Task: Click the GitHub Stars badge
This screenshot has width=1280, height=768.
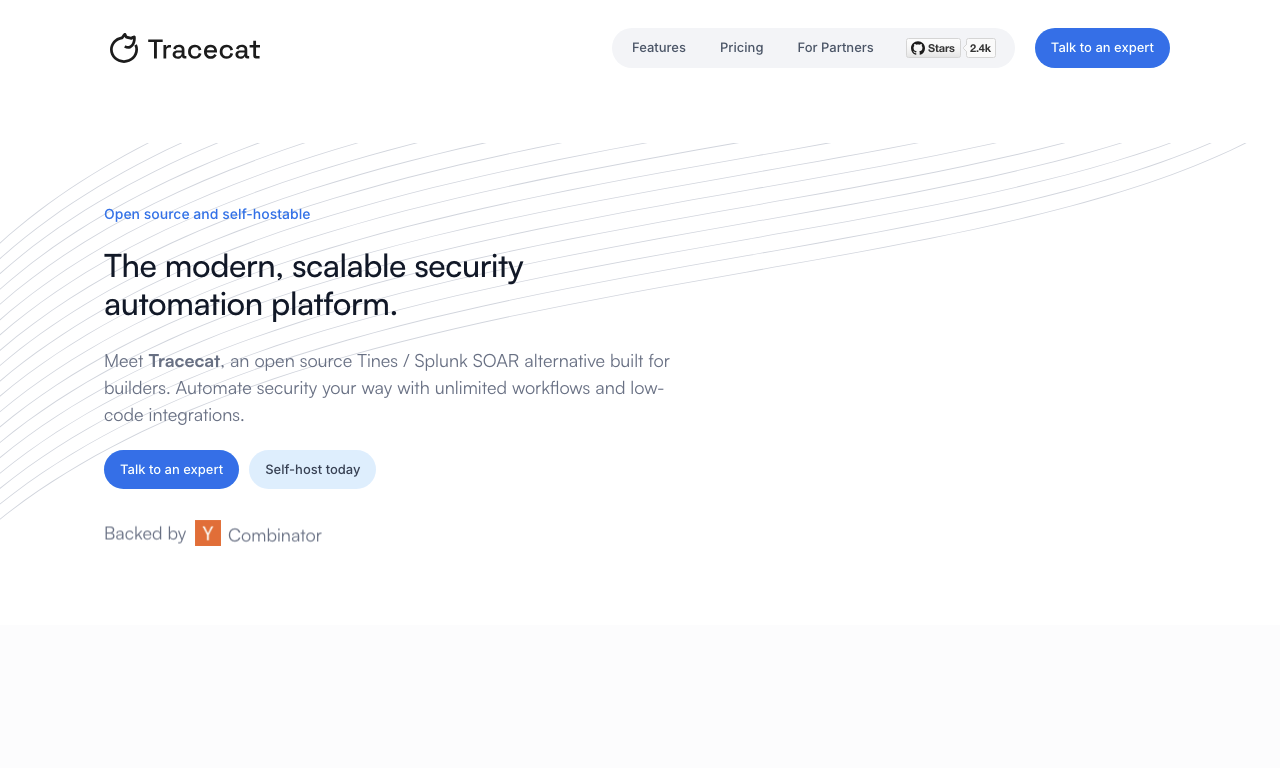Action: click(933, 48)
